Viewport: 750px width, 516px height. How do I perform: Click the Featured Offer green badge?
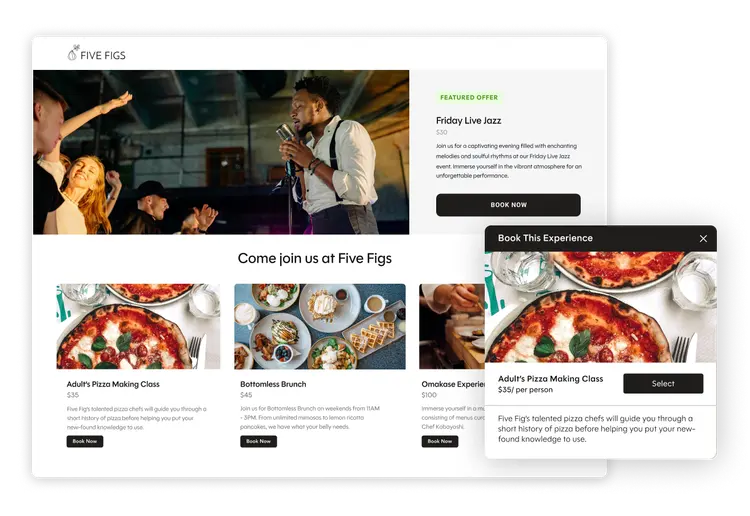click(x=469, y=98)
